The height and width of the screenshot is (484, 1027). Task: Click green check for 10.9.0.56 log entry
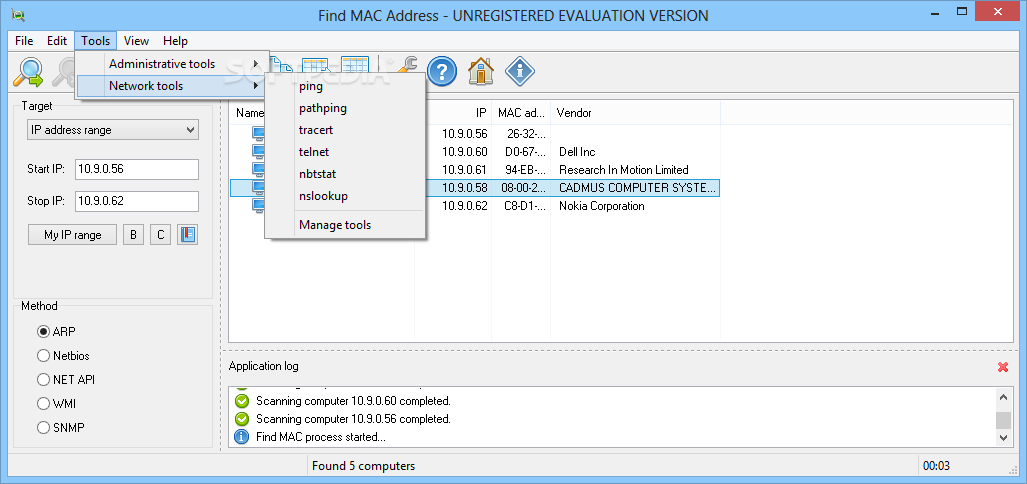[242, 419]
